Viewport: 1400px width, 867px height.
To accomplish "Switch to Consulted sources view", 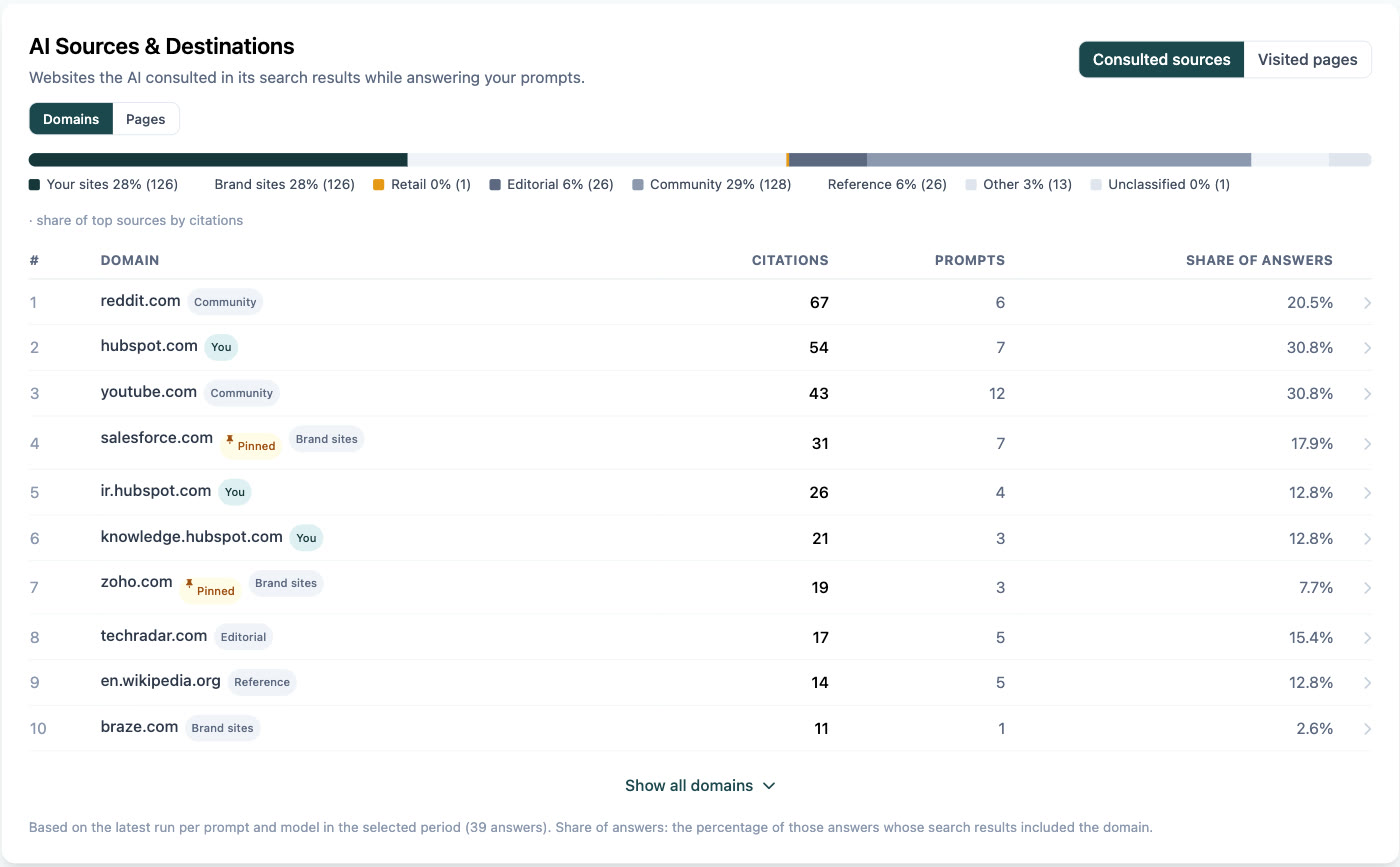I will click(1161, 59).
